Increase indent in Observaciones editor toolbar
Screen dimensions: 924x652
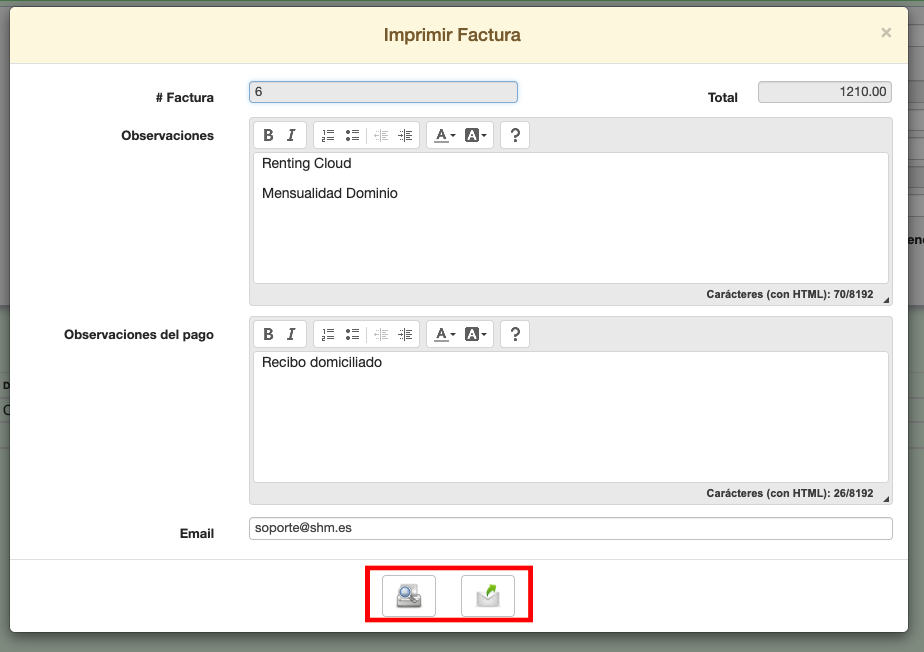point(405,136)
